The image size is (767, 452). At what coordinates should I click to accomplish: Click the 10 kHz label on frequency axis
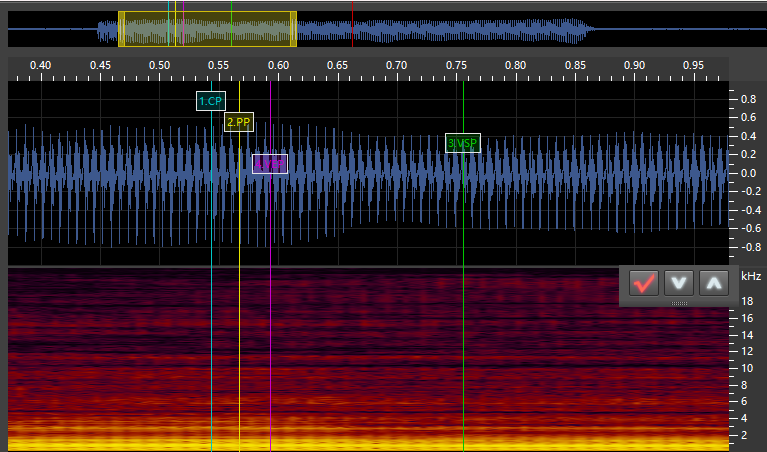(746, 368)
